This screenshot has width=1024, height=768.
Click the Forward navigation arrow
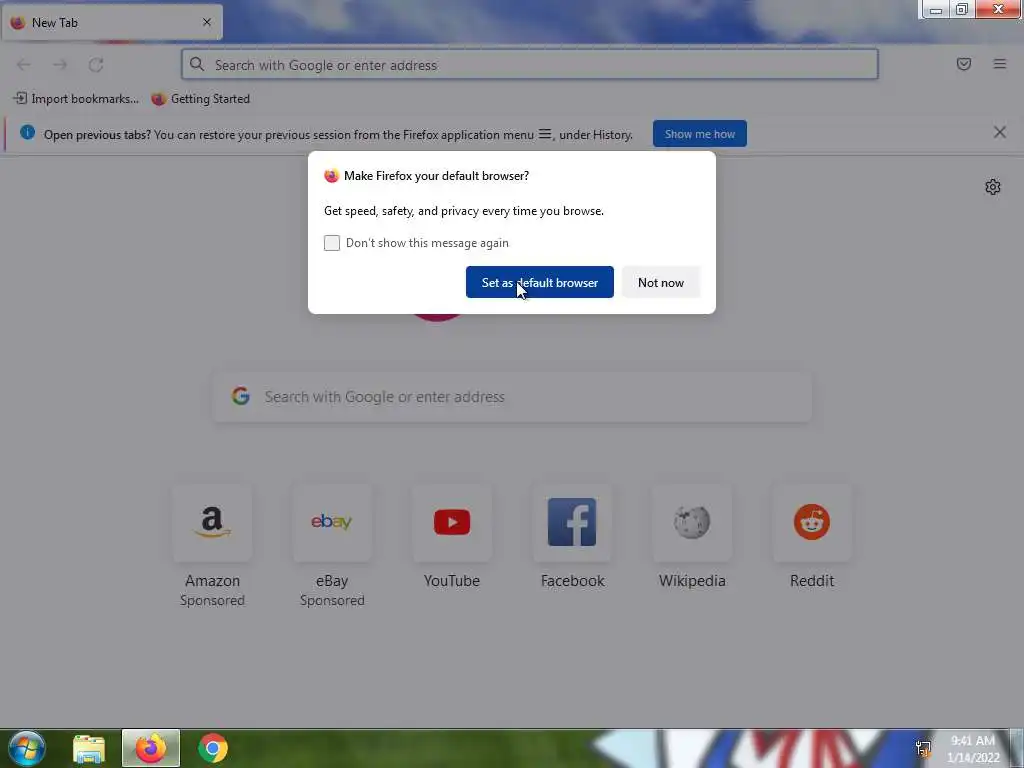pyautogui.click(x=60, y=65)
